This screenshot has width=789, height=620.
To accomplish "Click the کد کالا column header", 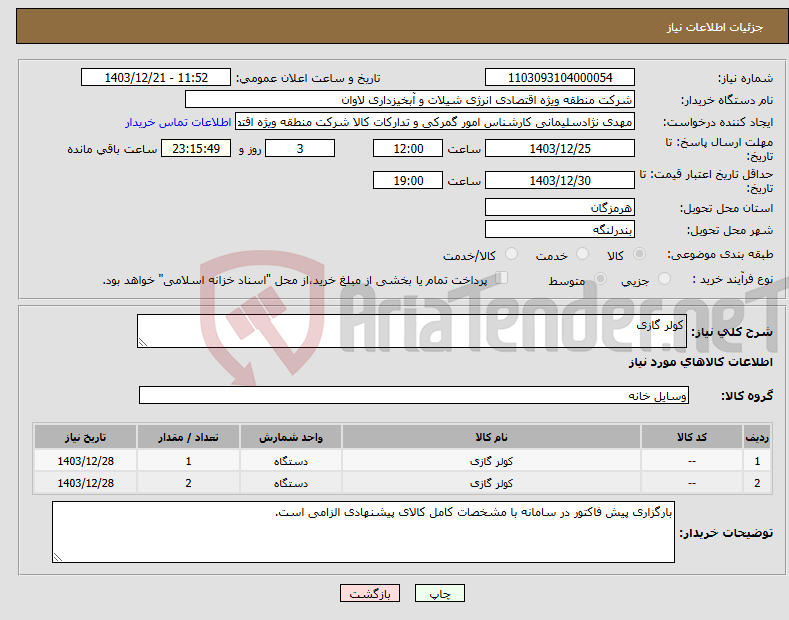I will pos(692,437).
